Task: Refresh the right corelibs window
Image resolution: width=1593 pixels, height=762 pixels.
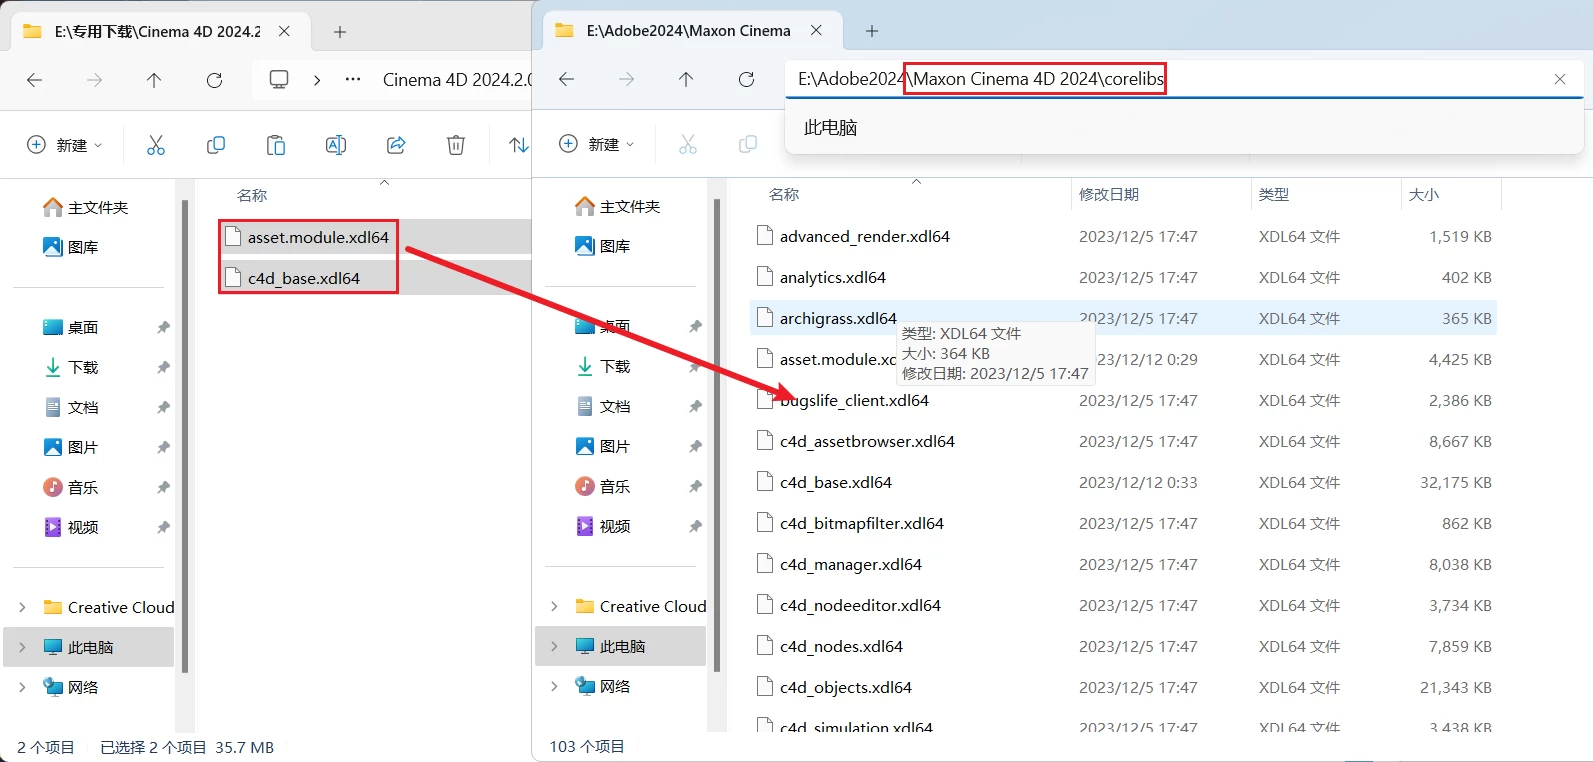Action: tap(746, 79)
